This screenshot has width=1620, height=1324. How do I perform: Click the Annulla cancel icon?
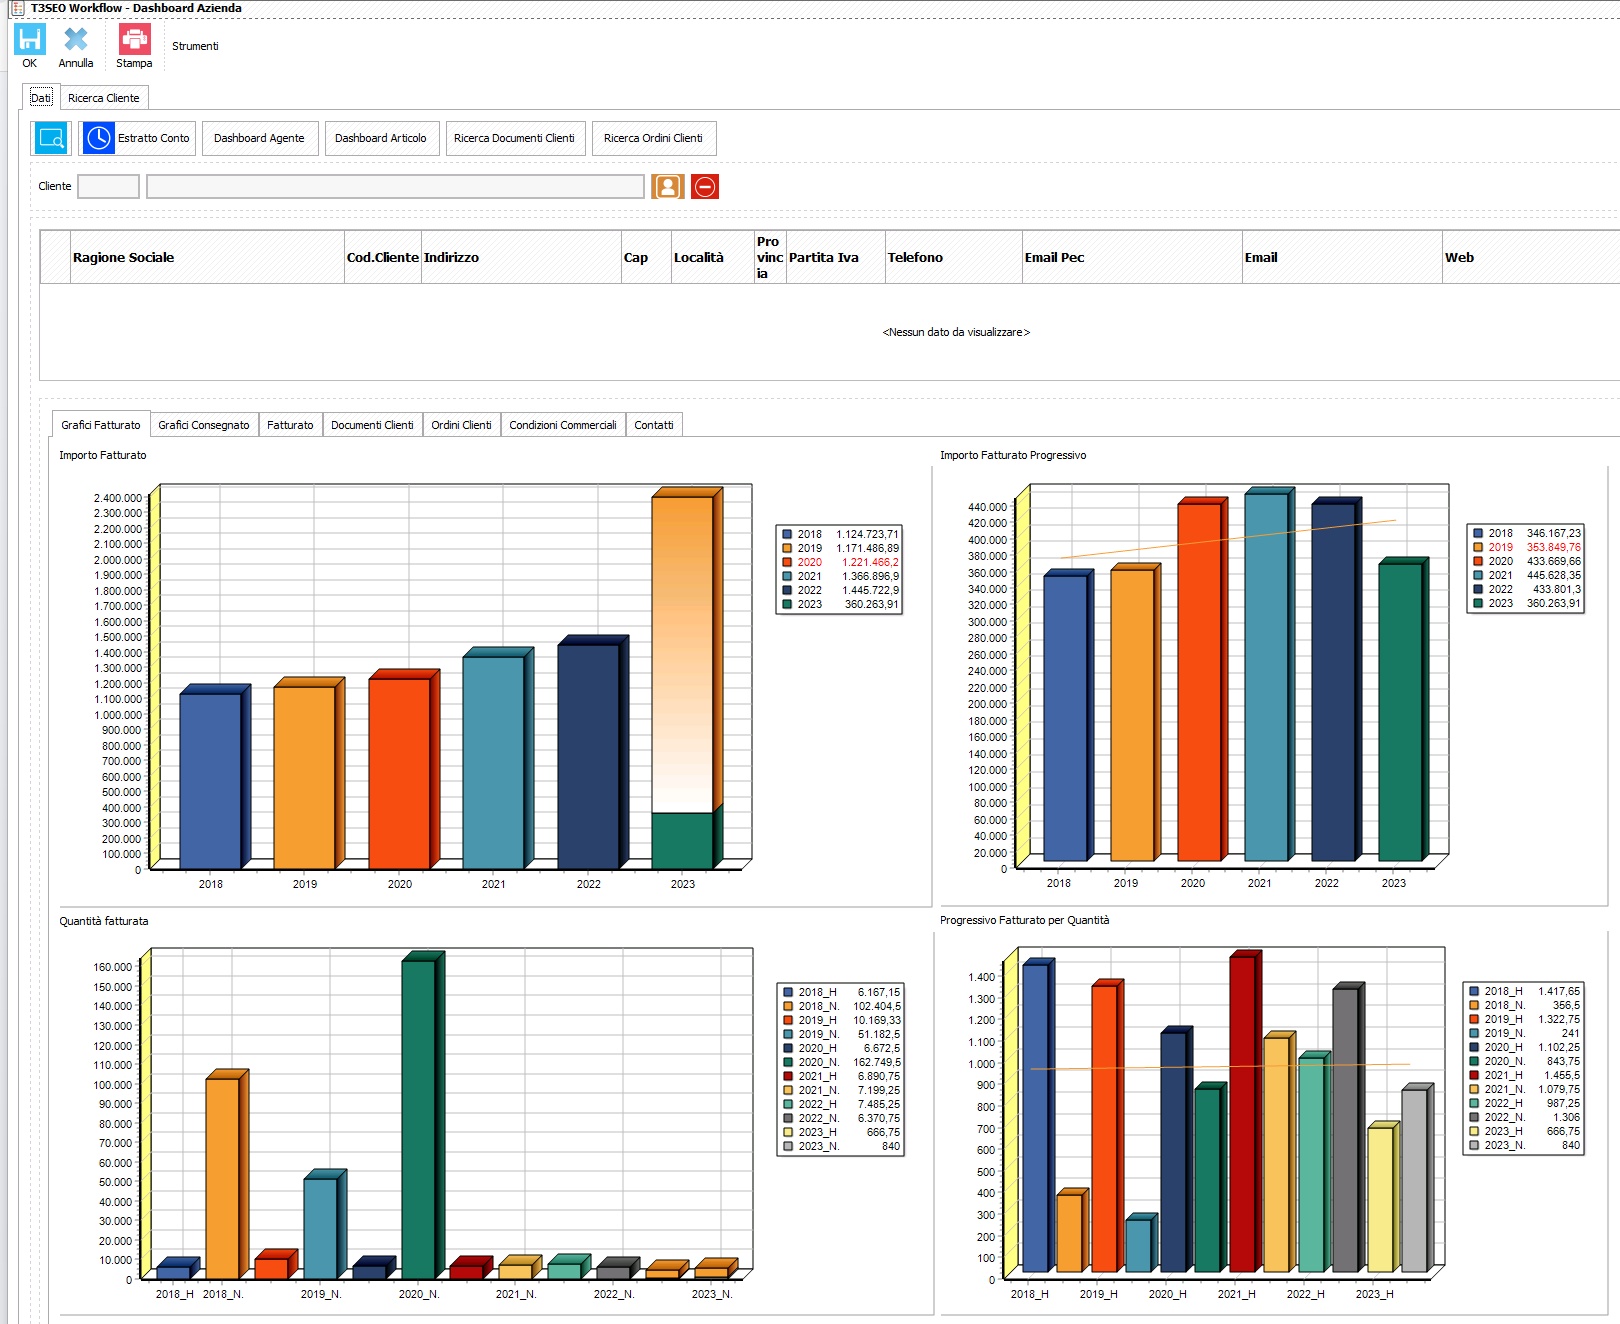point(76,39)
